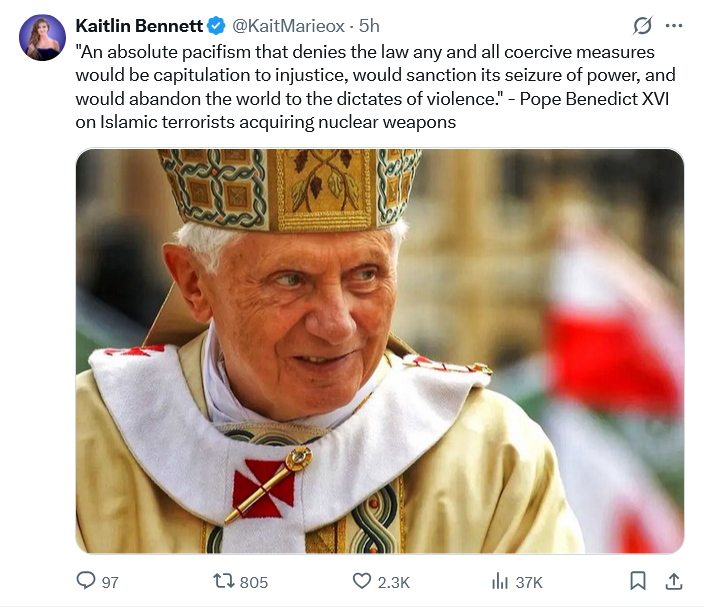This screenshot has height=607, width=704.
Task: Click the Grok slashed-circle icon
Action: coord(643,26)
